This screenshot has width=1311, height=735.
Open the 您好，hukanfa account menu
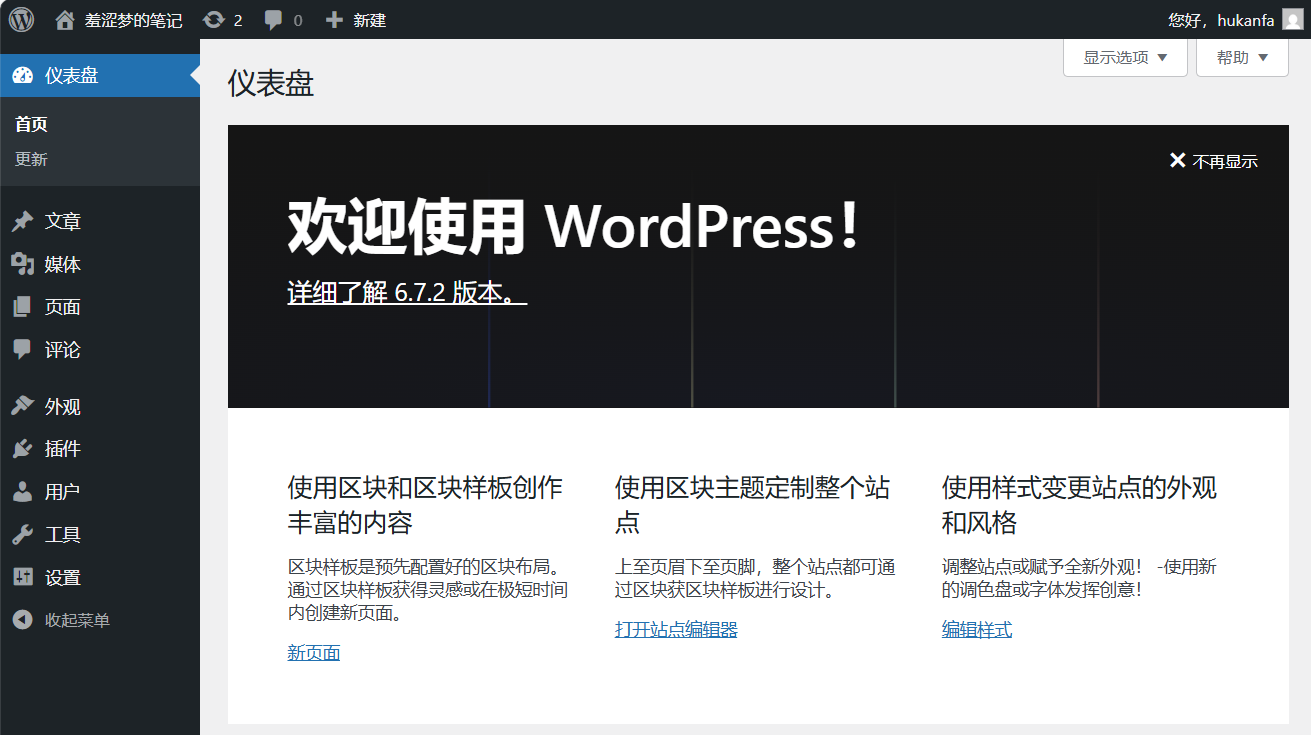tap(1235, 19)
